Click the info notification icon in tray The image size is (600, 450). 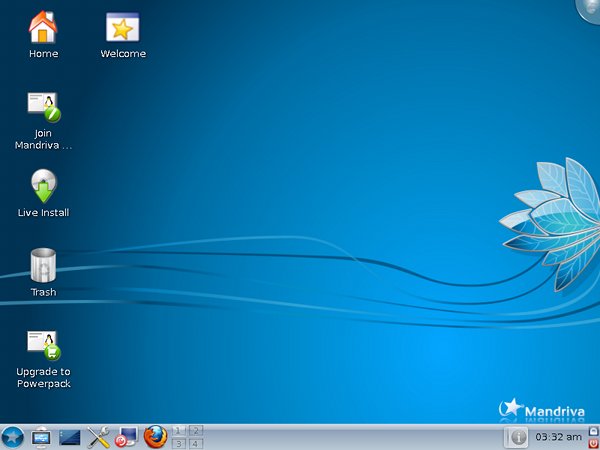(517, 437)
